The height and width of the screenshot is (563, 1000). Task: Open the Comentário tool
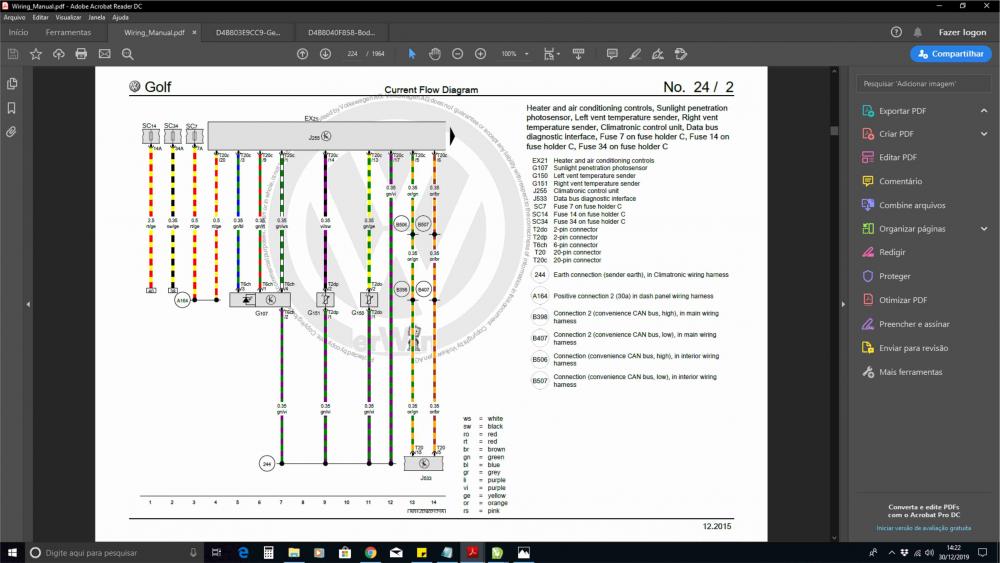click(900, 181)
